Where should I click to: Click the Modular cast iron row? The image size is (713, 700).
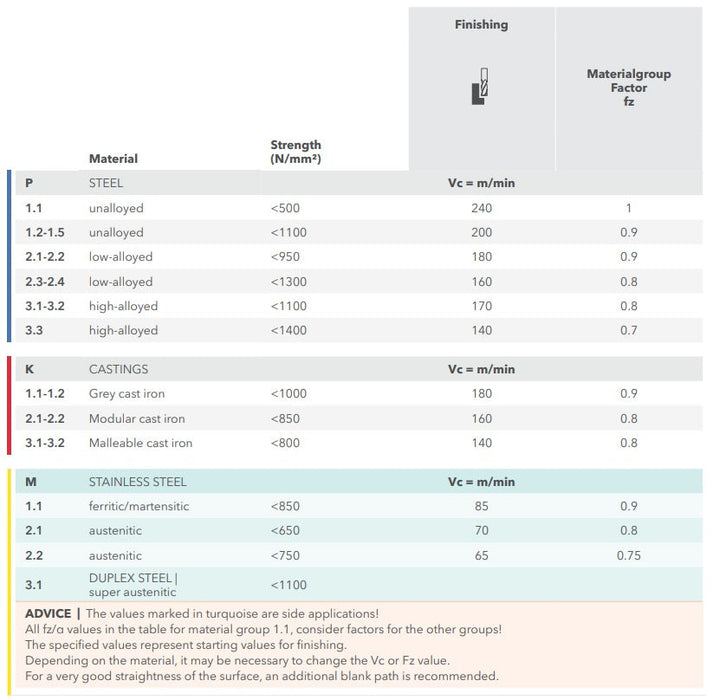(x=137, y=419)
